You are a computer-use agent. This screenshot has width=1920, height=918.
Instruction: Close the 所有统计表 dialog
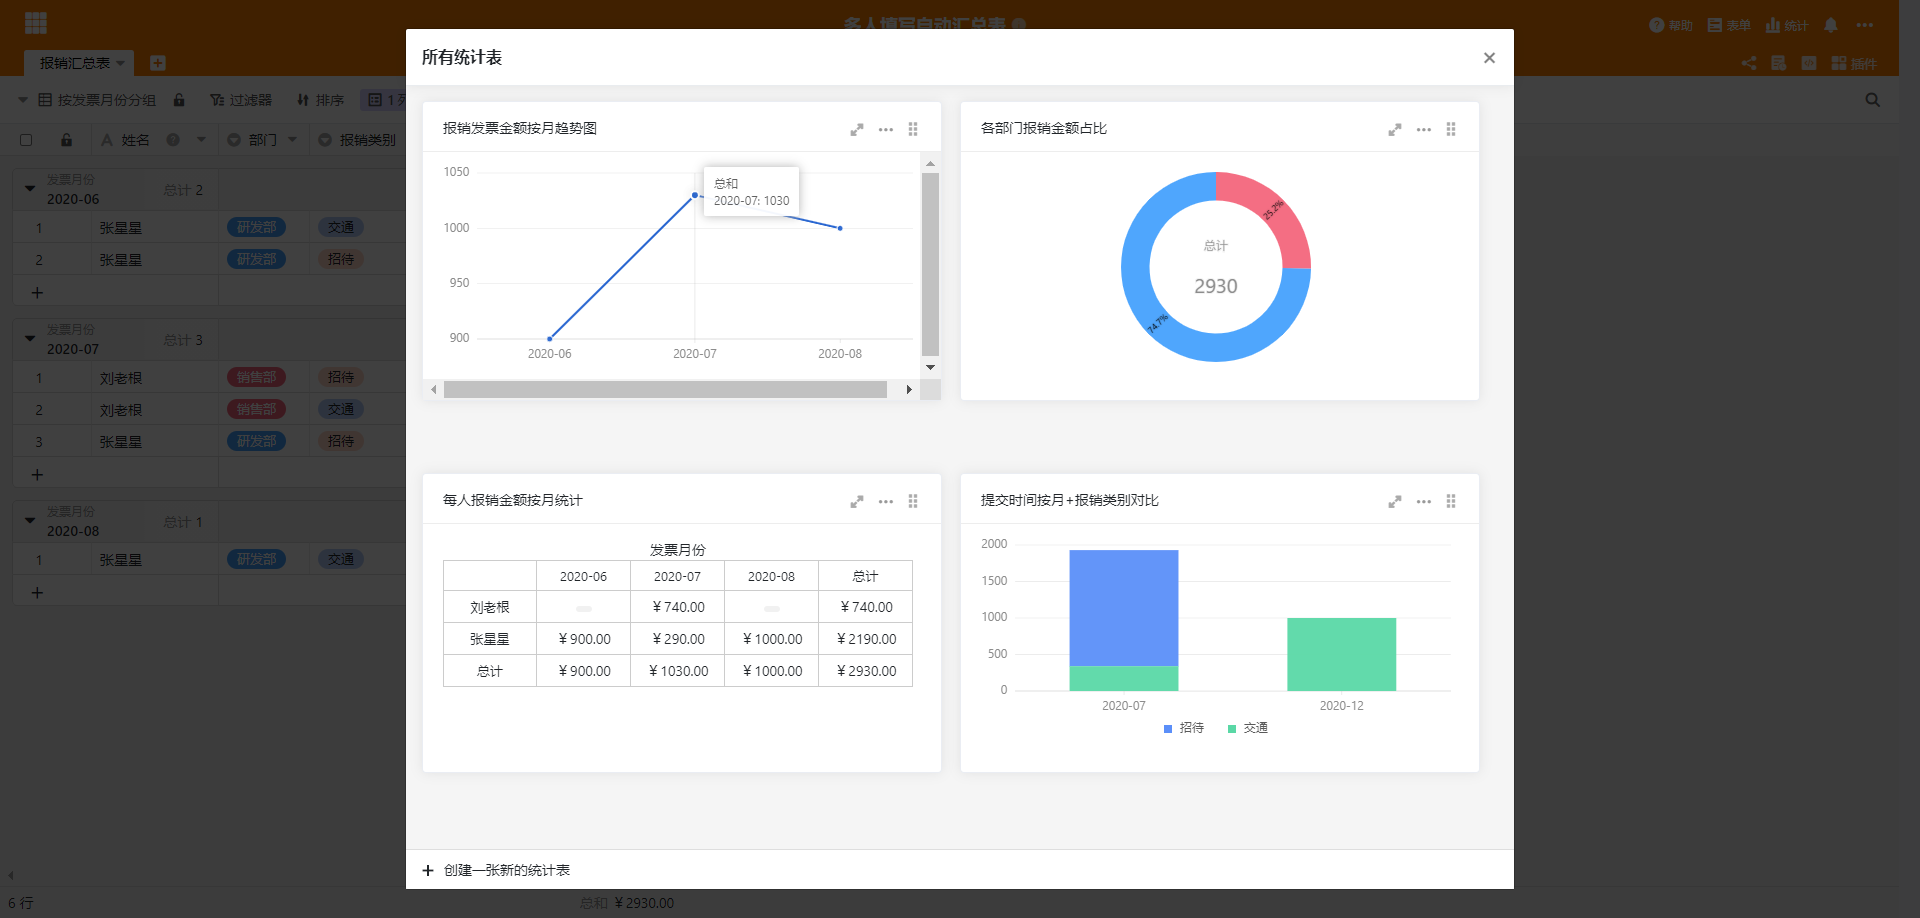(1489, 58)
